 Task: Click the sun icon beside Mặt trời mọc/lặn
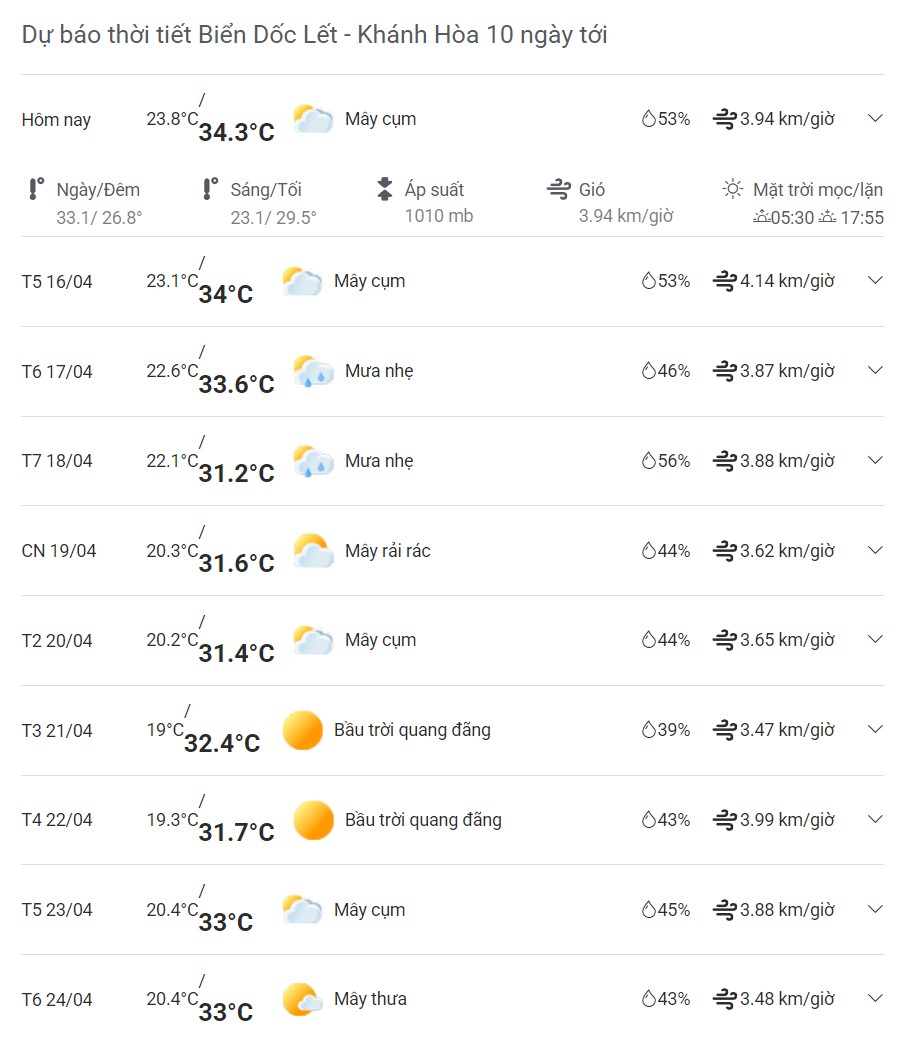733,189
